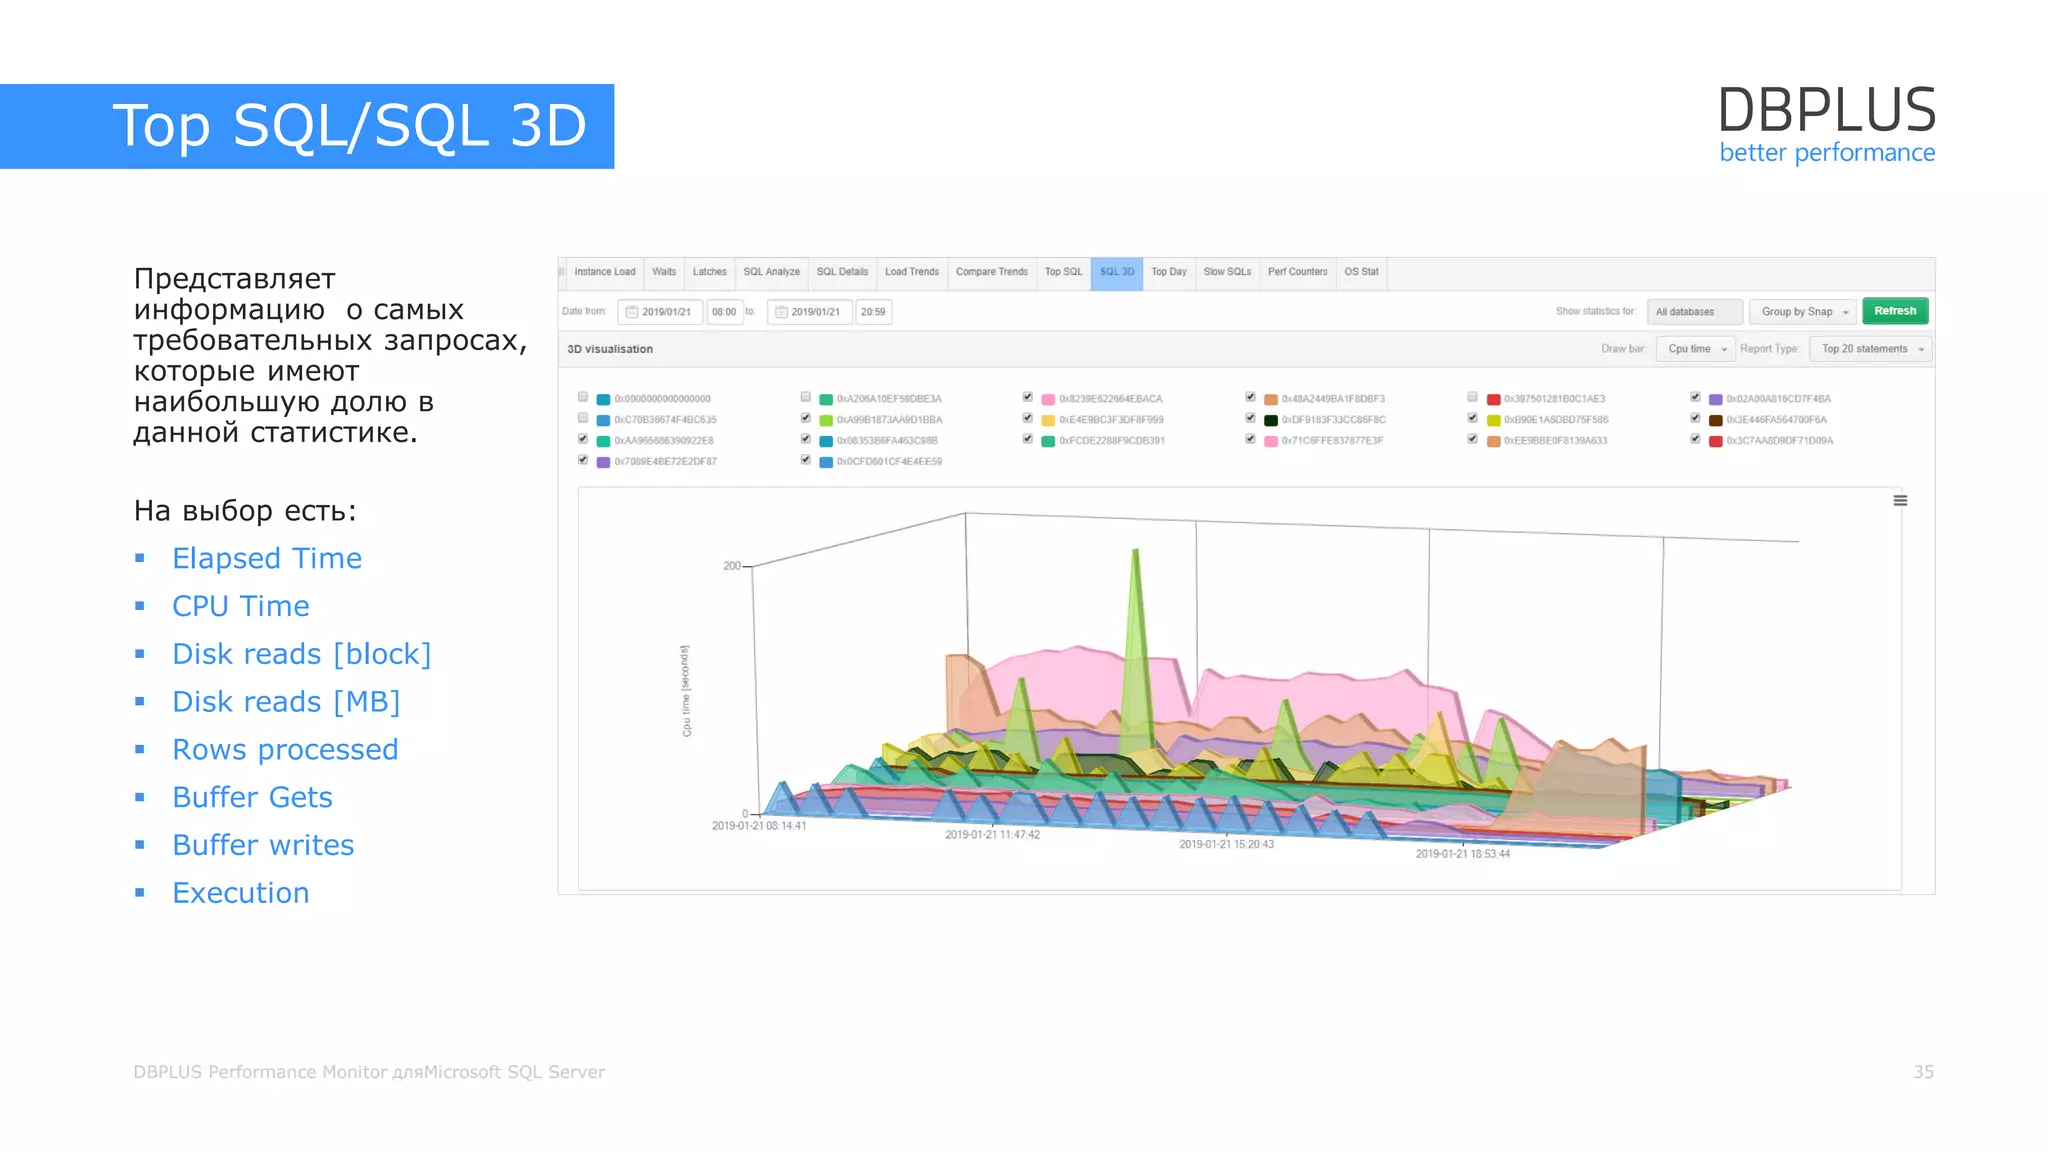The height and width of the screenshot is (1152, 2048).
Task: Click legend label 0x08353B6FA463C98B
Action: click(x=887, y=441)
